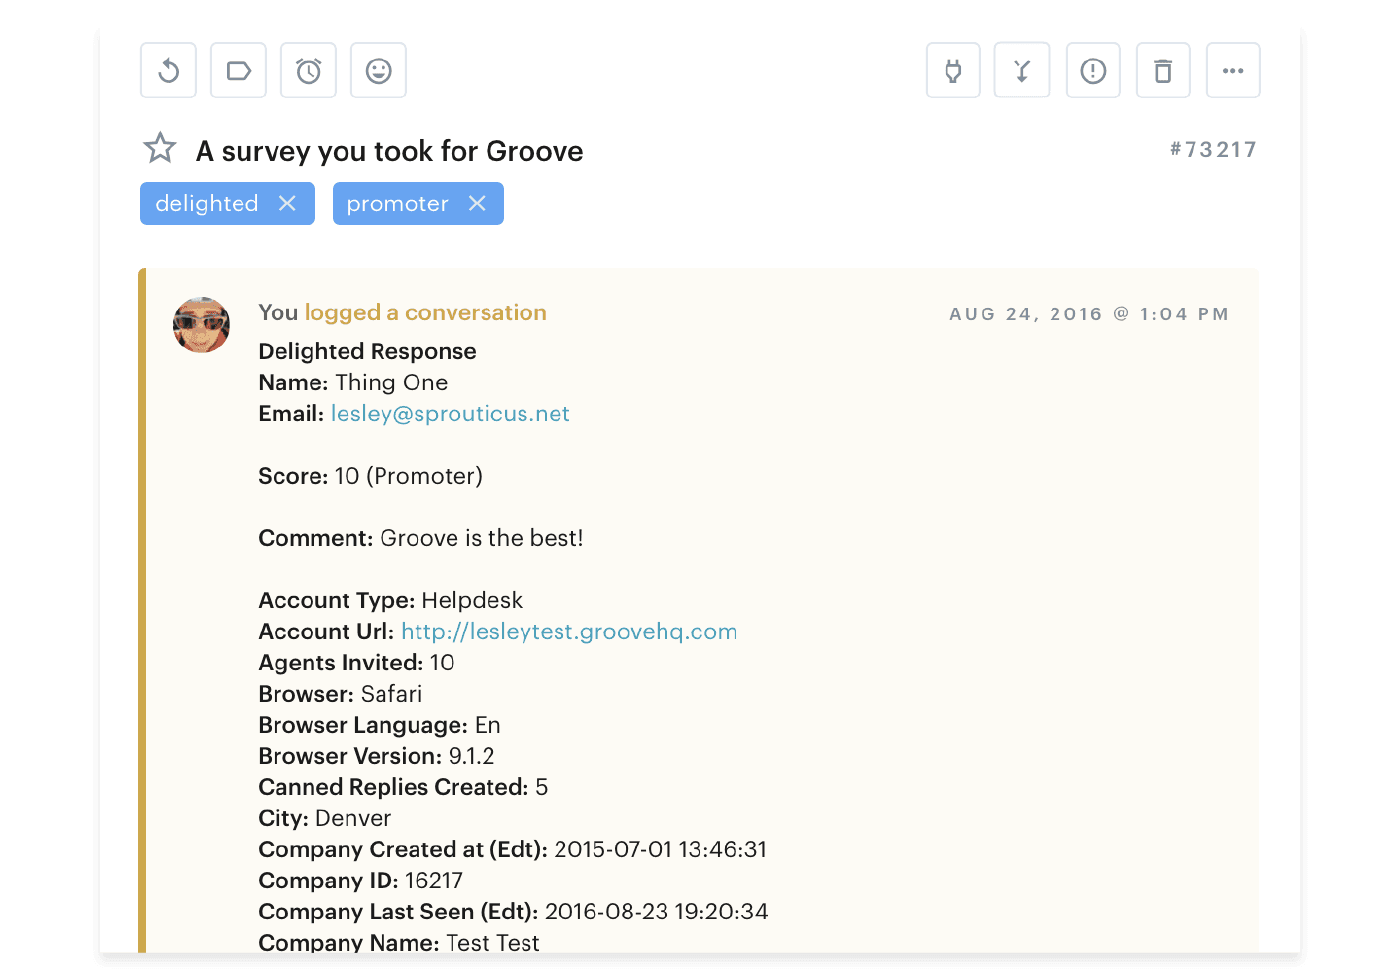The height and width of the screenshot is (978, 1400).
Task: Open the label tag tool
Action: 238,71
